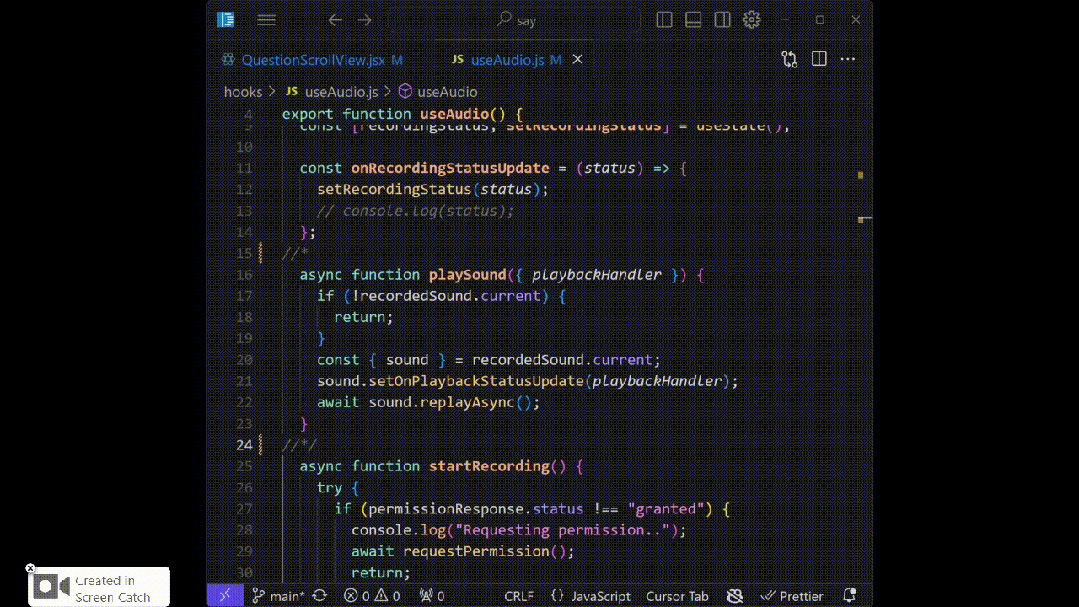Change CRLF line ending setting
1079x607 pixels.
(x=519, y=596)
